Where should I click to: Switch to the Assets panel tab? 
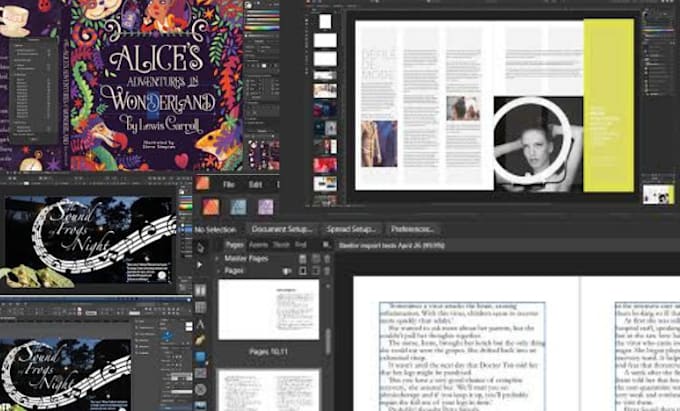click(x=258, y=245)
